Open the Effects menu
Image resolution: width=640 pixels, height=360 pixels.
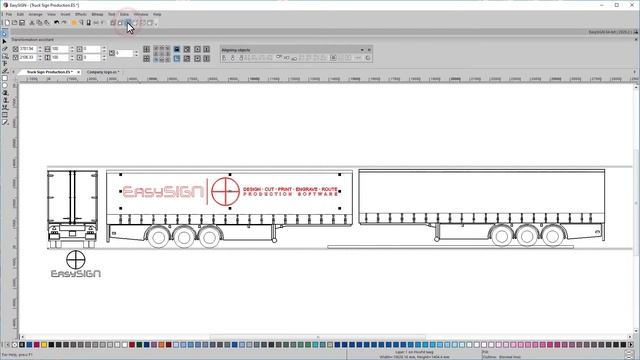(x=81, y=14)
